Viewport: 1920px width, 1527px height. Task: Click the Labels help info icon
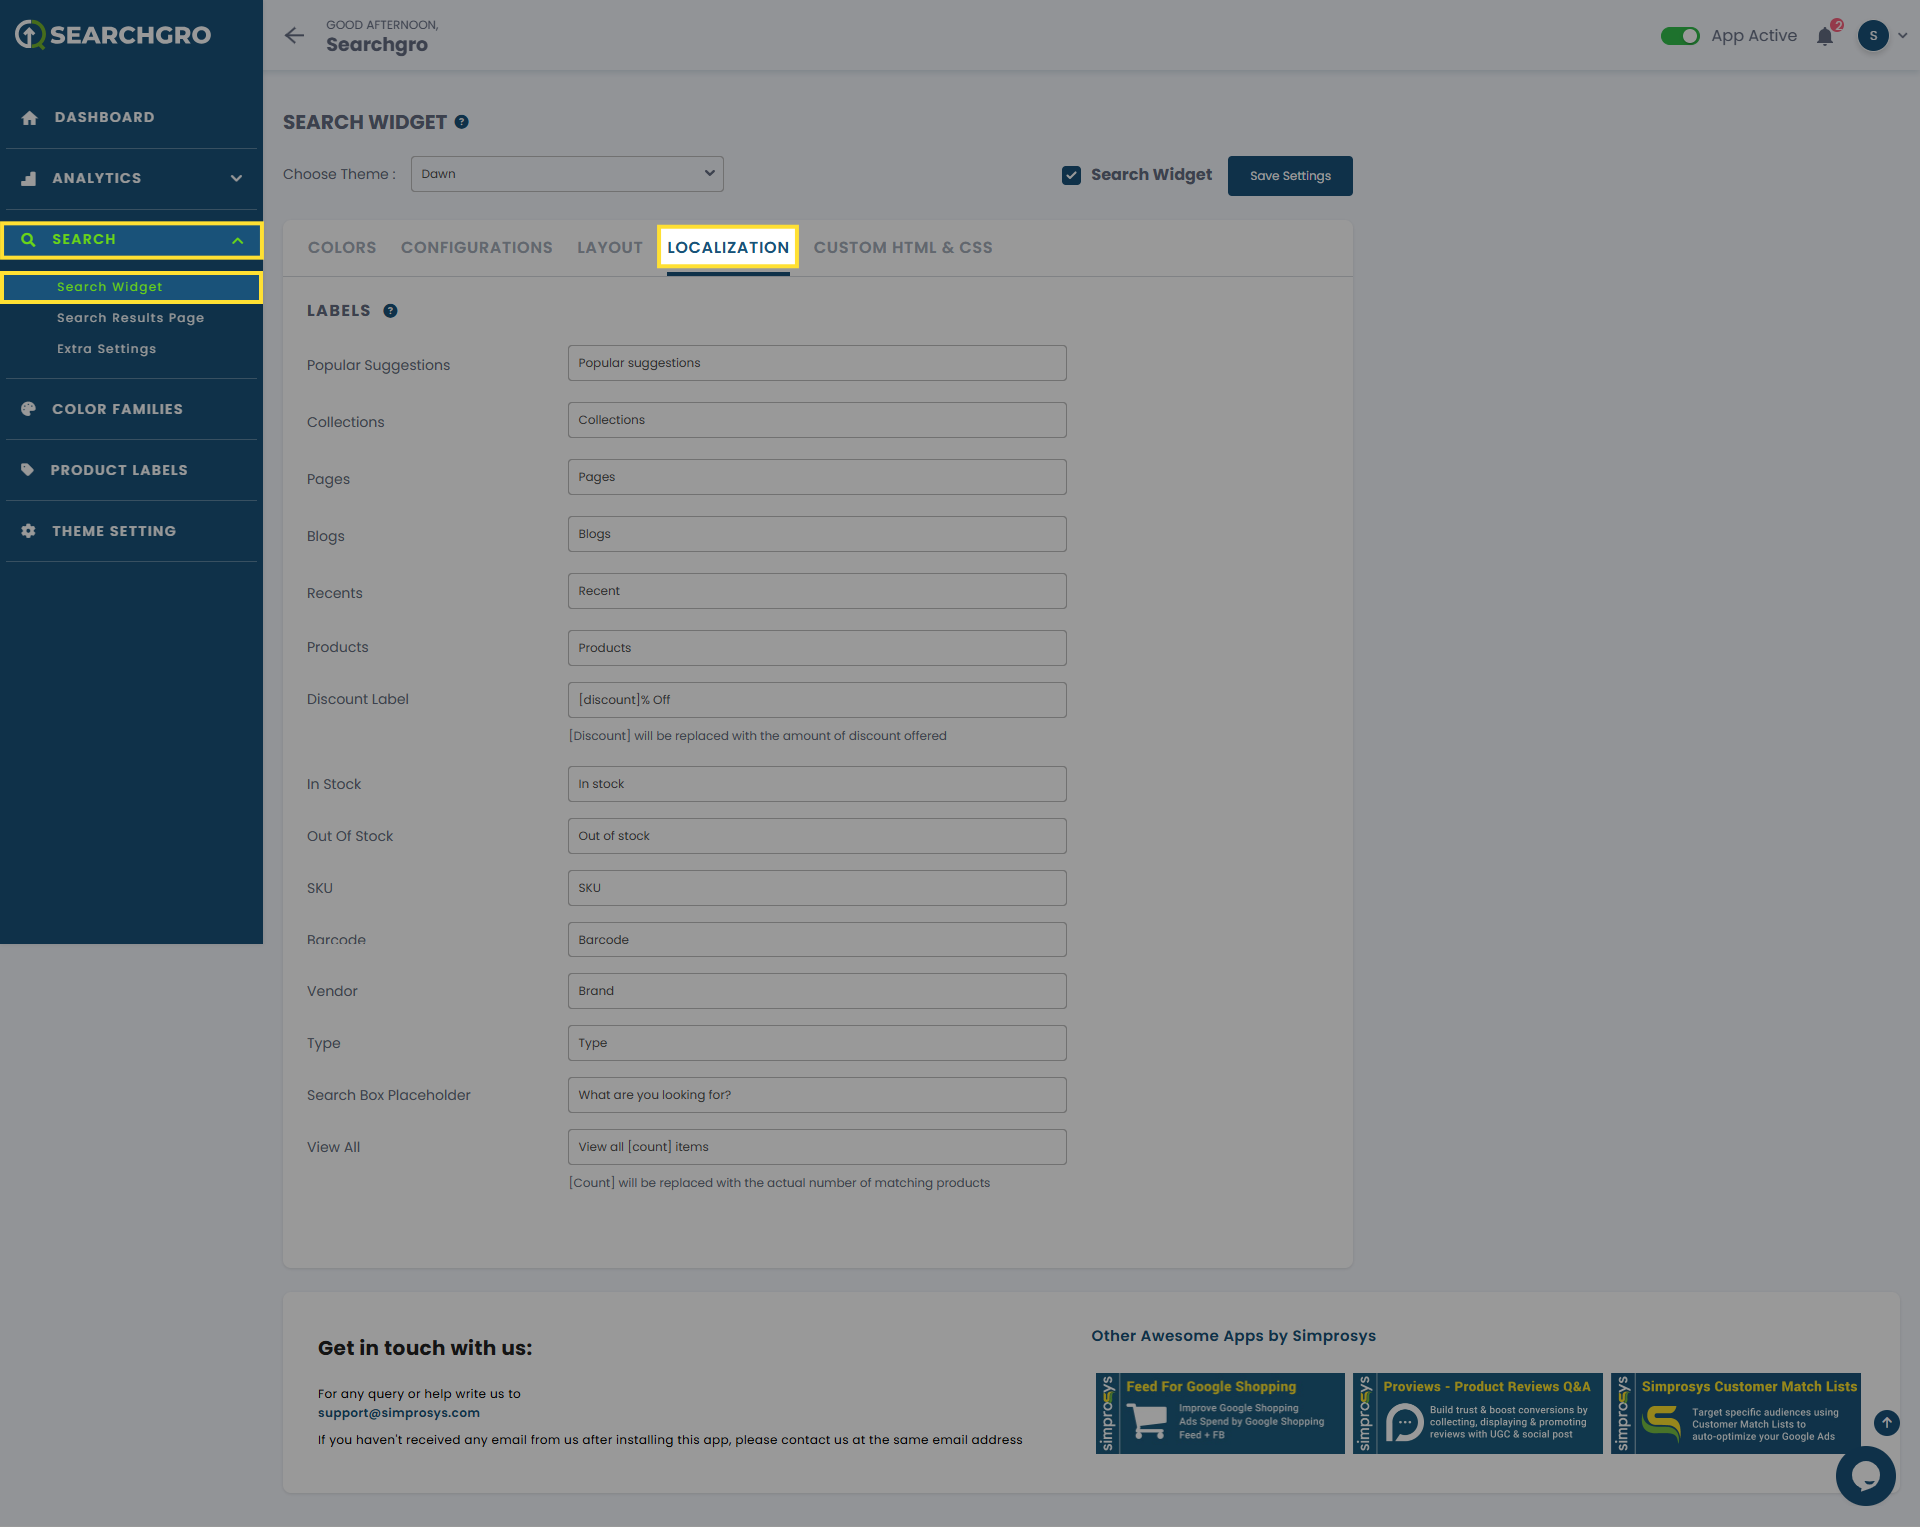point(390,311)
